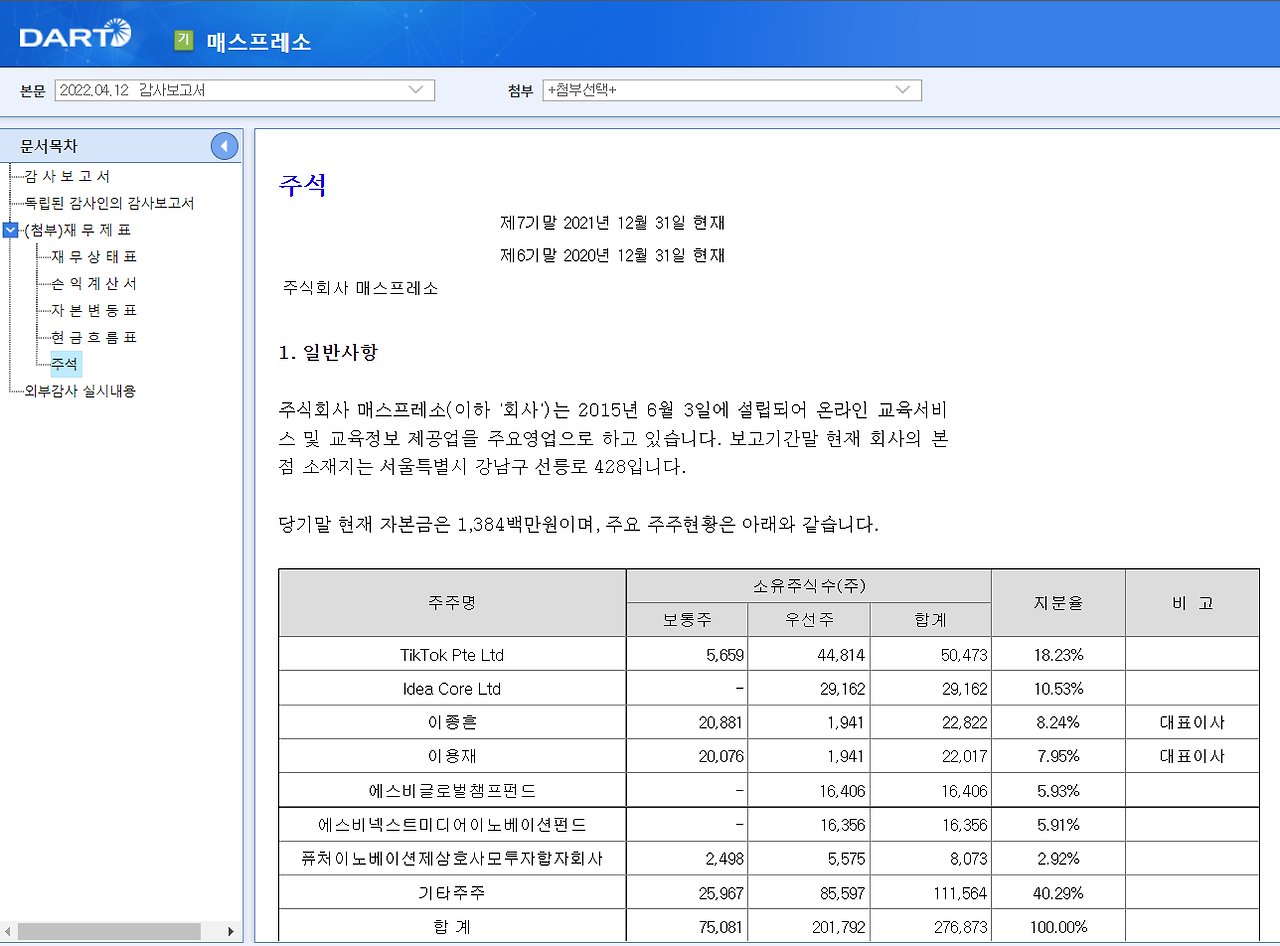This screenshot has width=1280, height=946.
Task: Click the Idea Core Ltd shareholder cell
Action: pyautogui.click(x=452, y=689)
